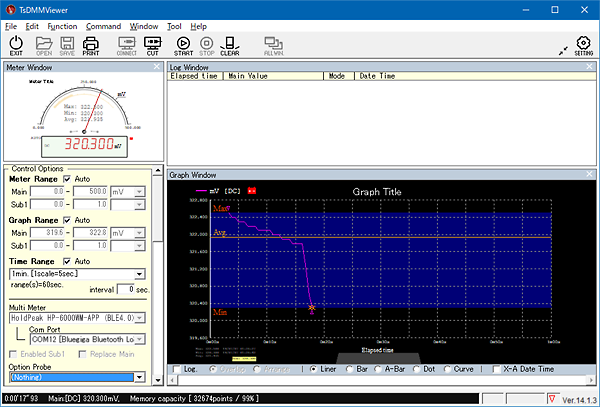The height and width of the screenshot is (407, 600).
Task: Start measurement with the START icon
Action: [183, 45]
